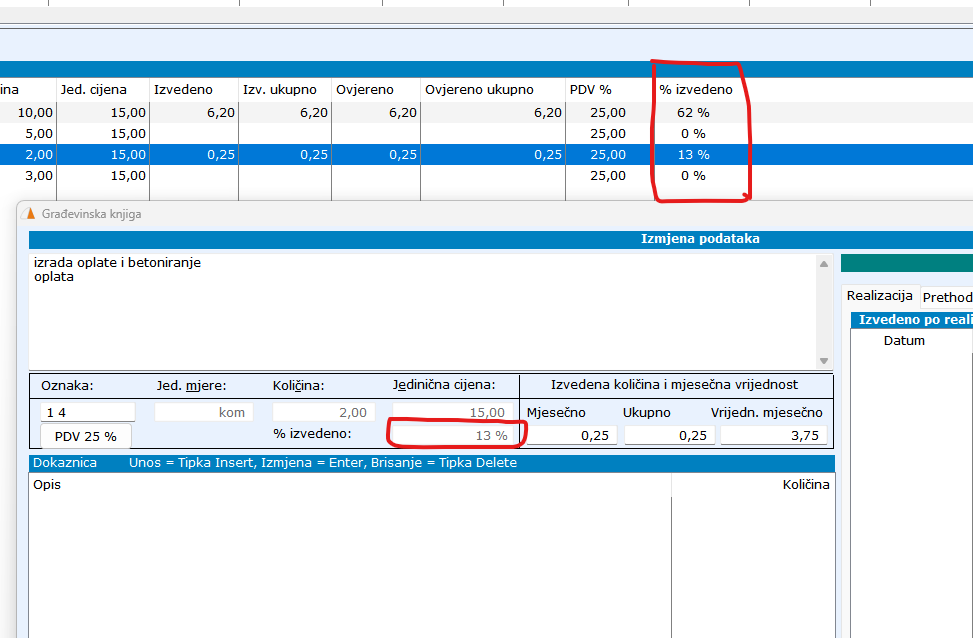The image size is (973, 638).
Task: Click the Datum column header
Action: tap(904, 340)
